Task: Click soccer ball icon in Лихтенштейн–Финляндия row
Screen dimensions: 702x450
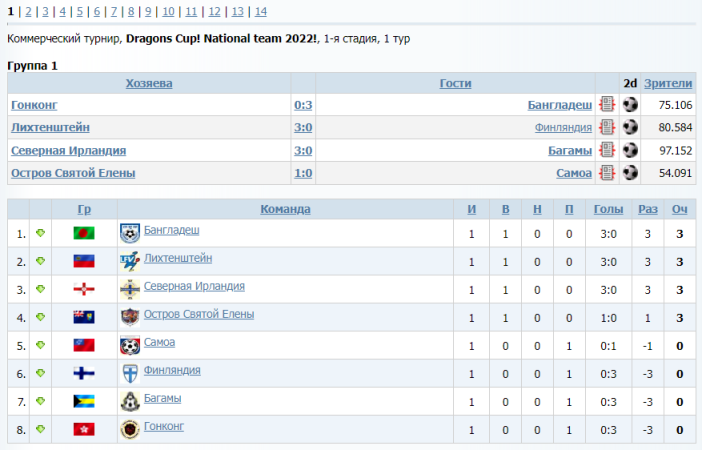Action: pos(630,128)
